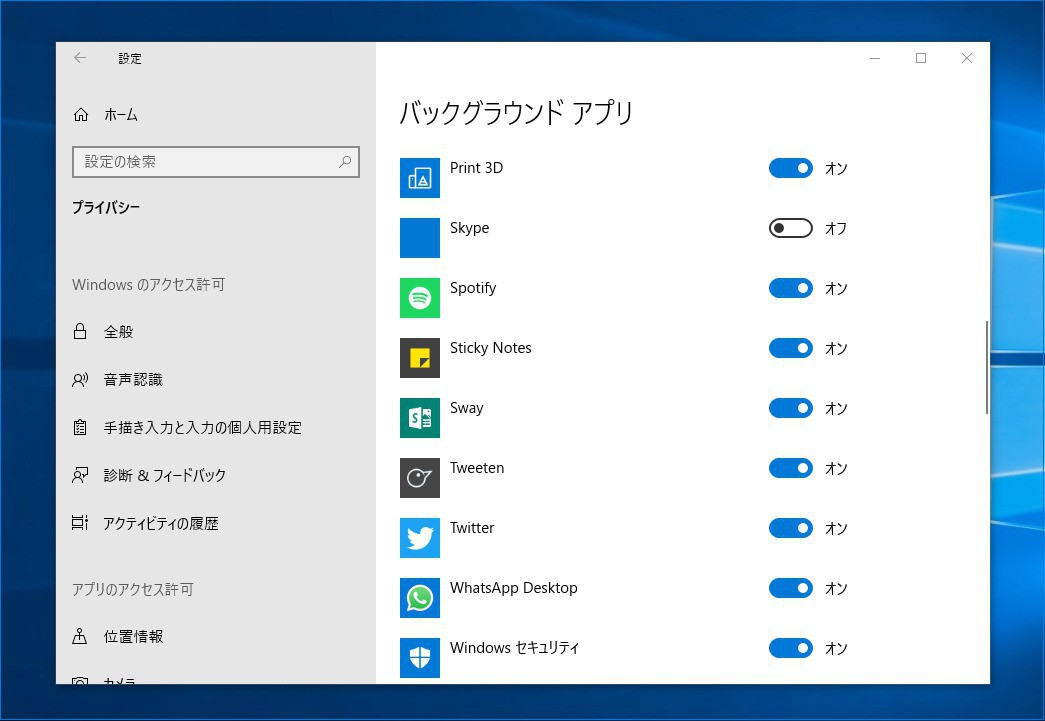Open 全般 privacy settings
The width and height of the screenshot is (1045, 721).
click(x=118, y=332)
